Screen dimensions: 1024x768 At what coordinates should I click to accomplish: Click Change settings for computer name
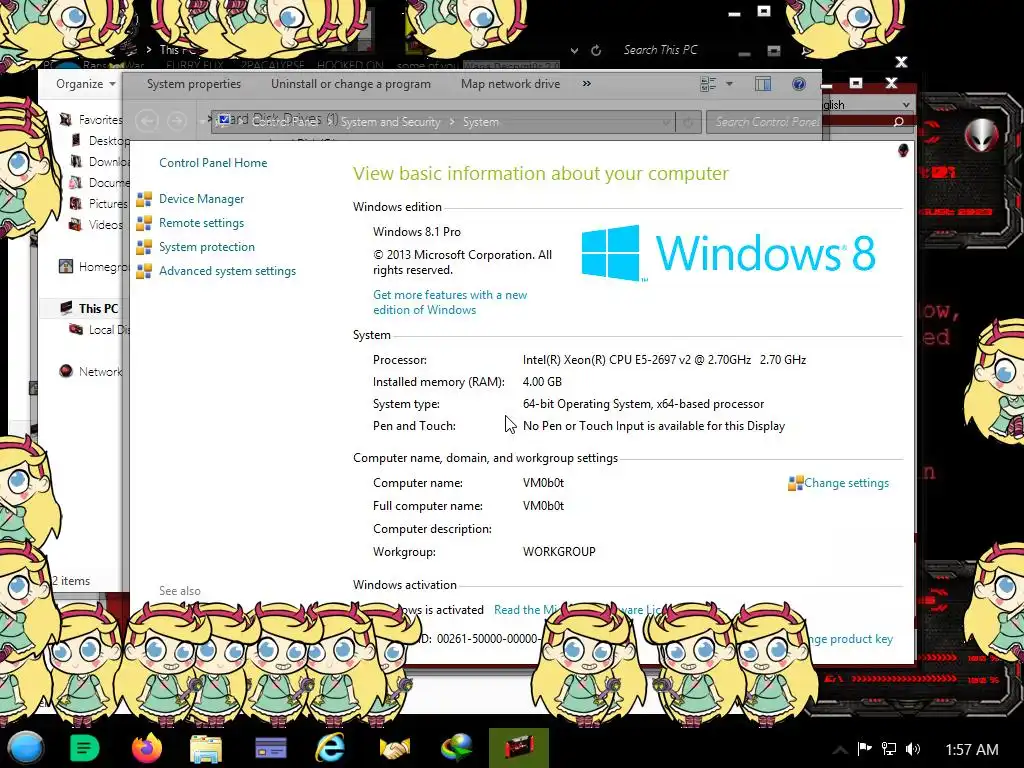point(846,483)
